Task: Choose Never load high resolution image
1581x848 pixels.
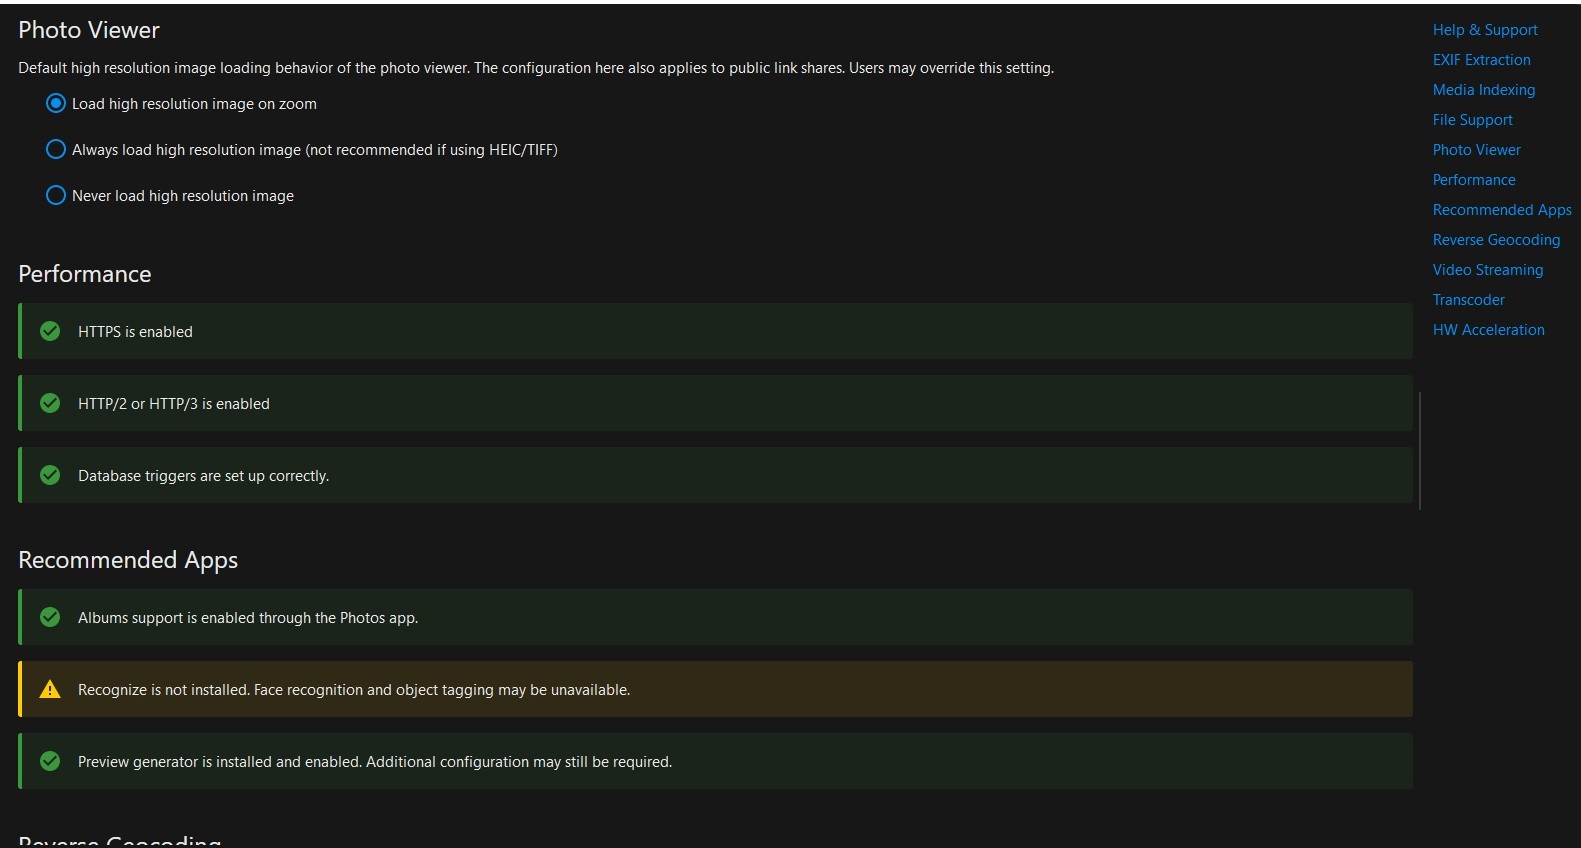Action: click(x=56, y=195)
